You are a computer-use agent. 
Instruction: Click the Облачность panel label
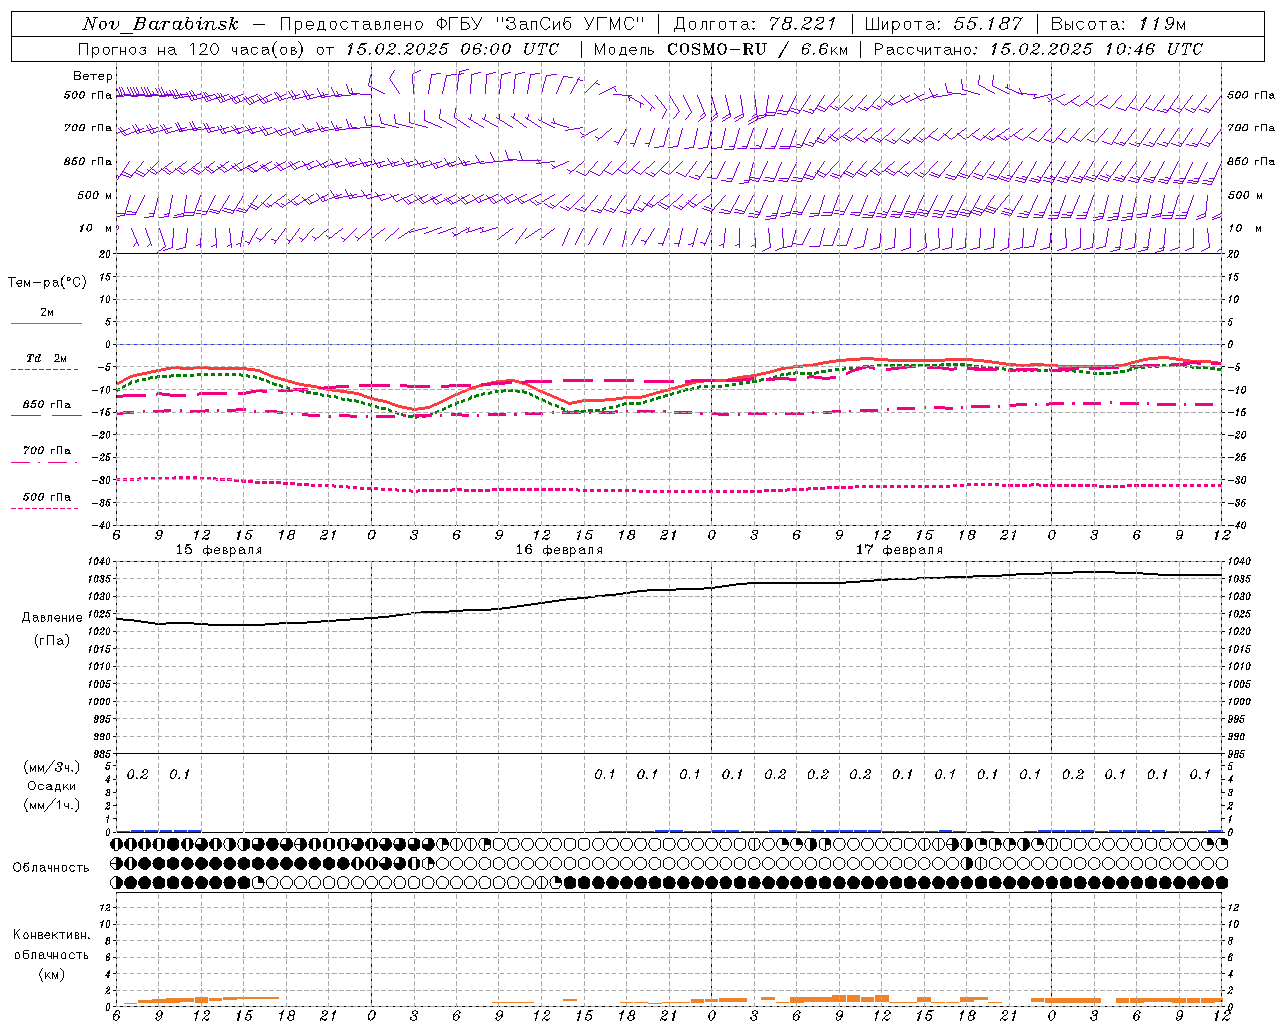pyautogui.click(x=51, y=867)
